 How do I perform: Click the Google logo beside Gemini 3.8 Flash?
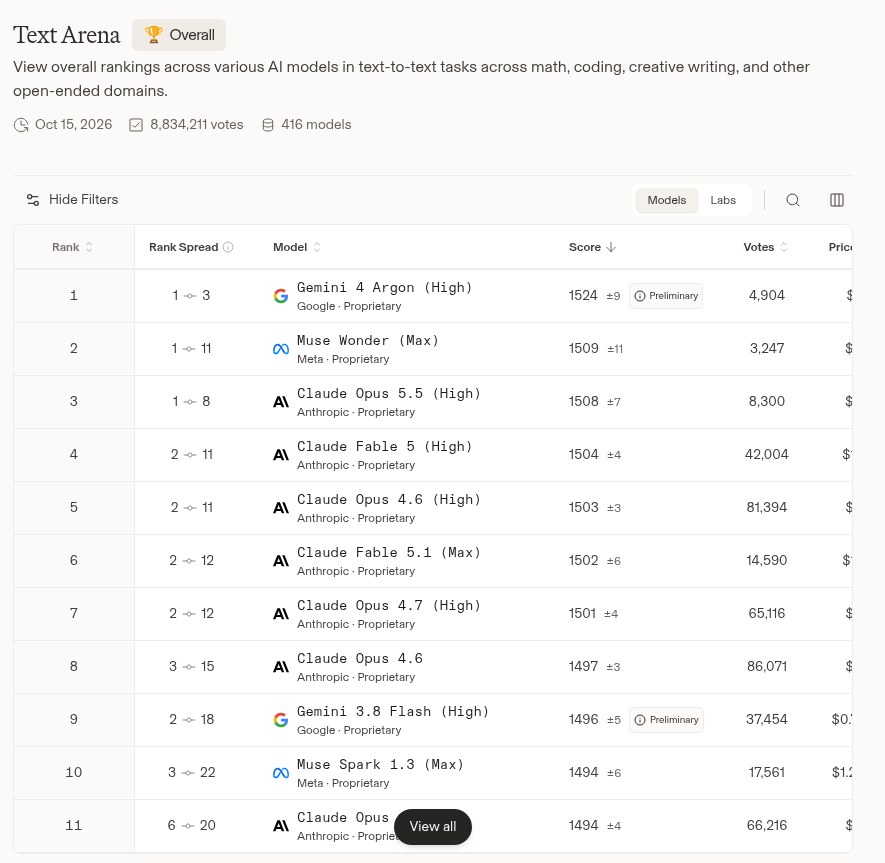(281, 720)
